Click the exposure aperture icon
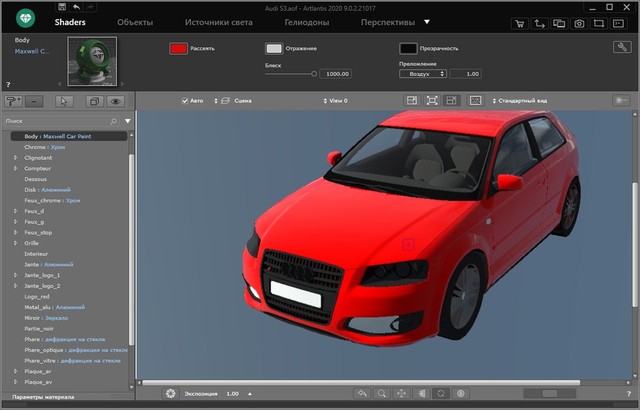Screen dimensions: 640x410 coord(171,394)
